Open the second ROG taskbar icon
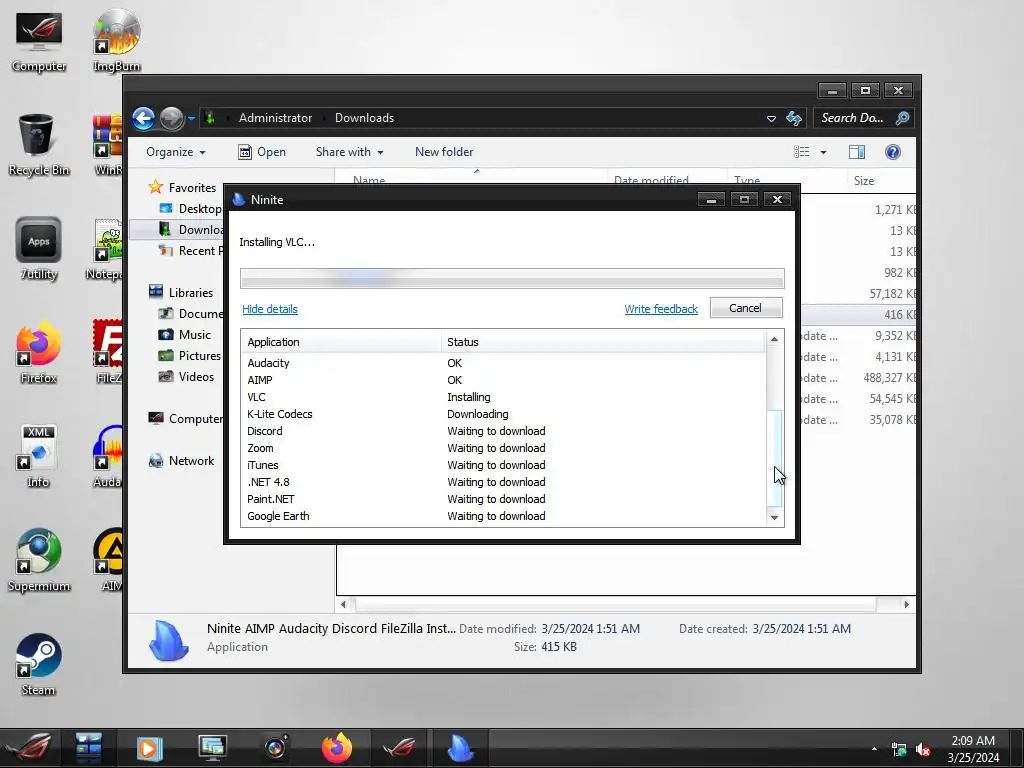 [398, 748]
